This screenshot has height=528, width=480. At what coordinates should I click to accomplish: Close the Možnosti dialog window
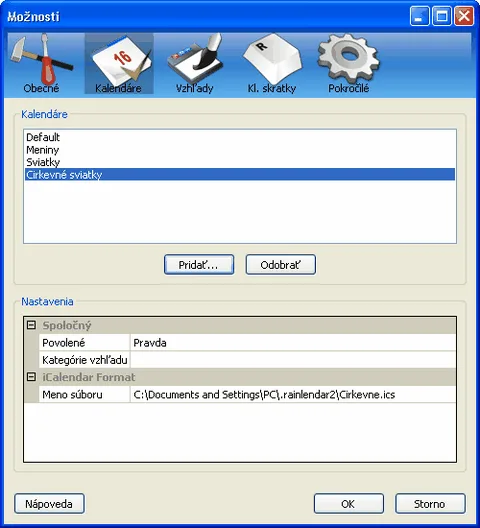click(464, 16)
